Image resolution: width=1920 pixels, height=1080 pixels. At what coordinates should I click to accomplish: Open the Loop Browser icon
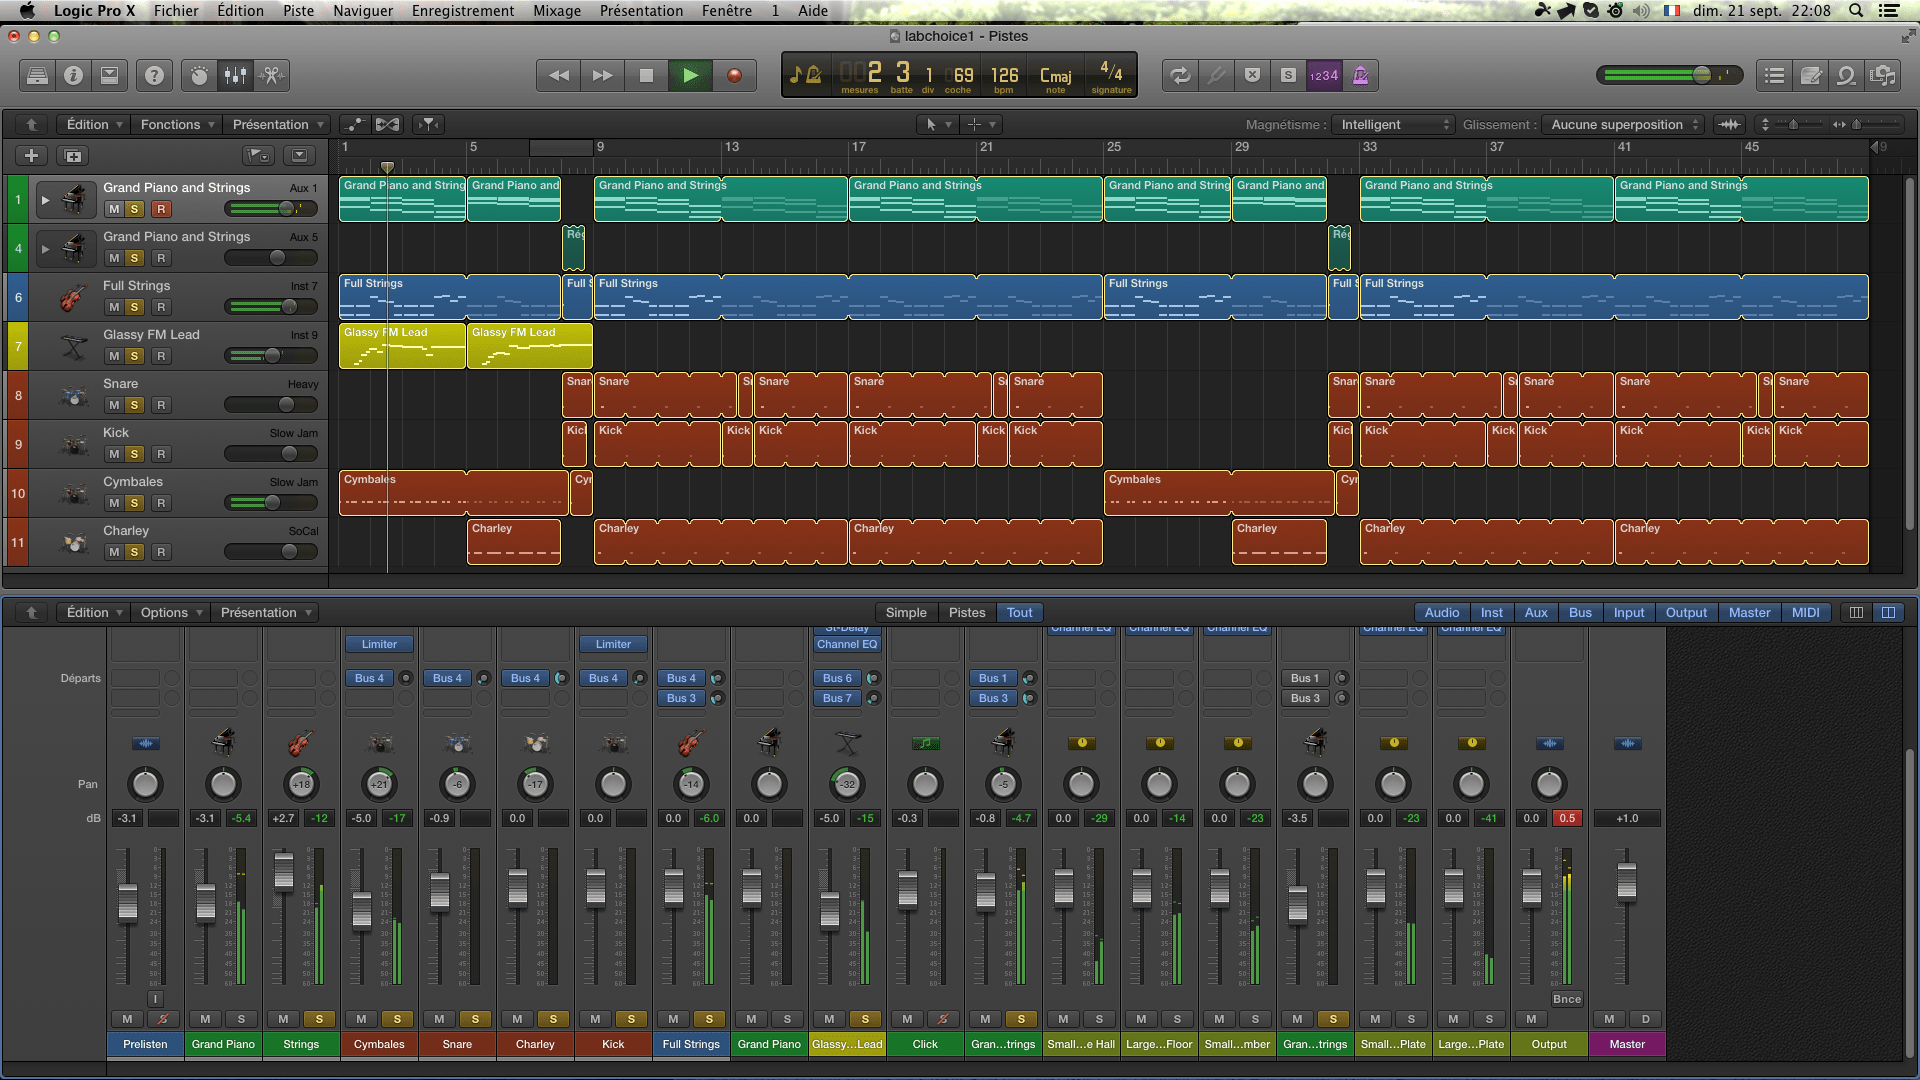1846,75
